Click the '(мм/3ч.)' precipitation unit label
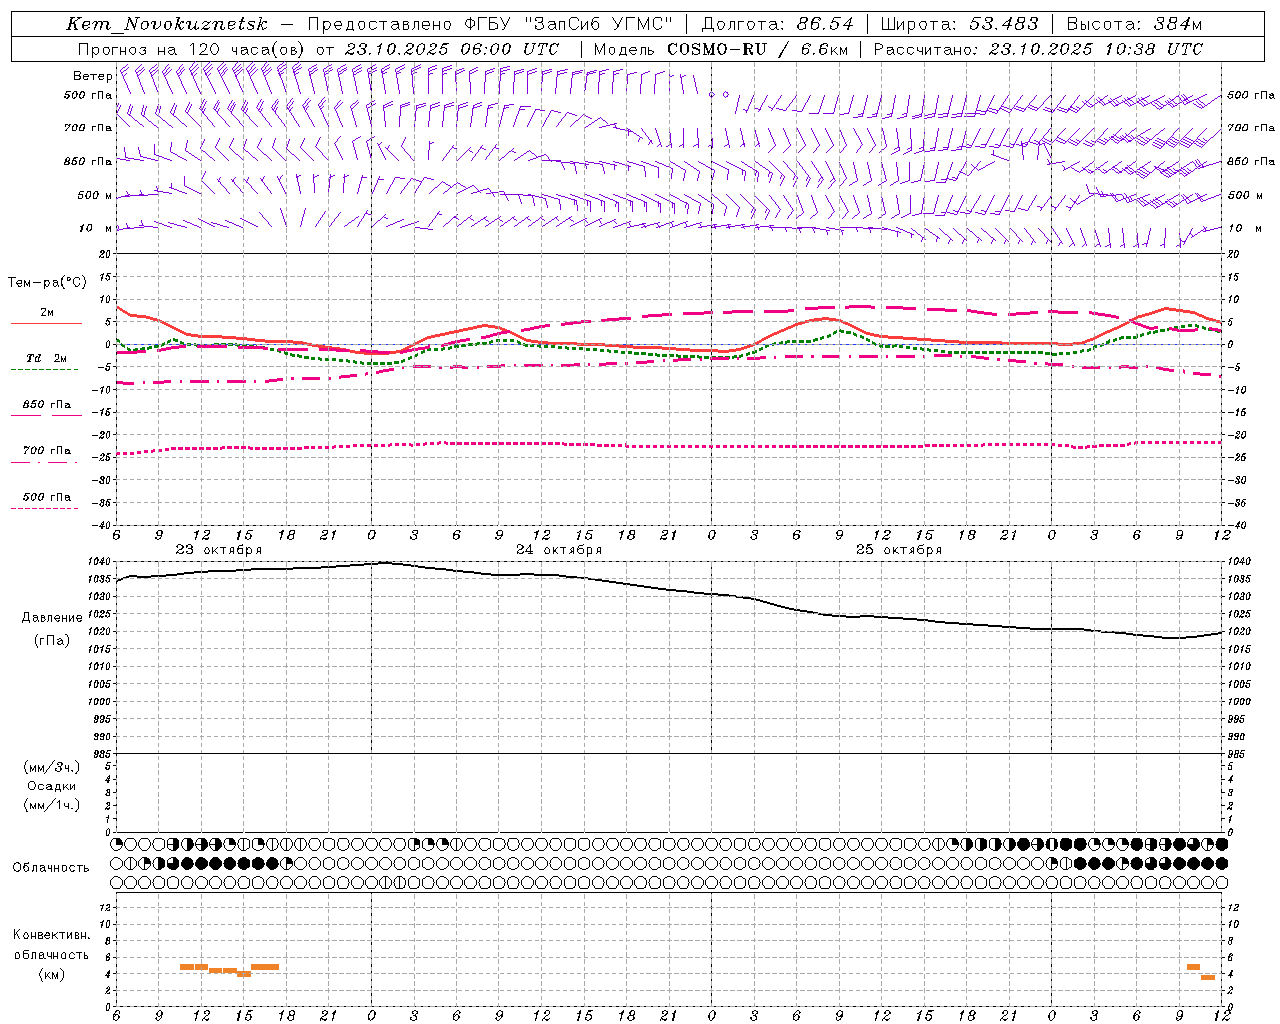Viewport: 1280px width, 1024px height. pyautogui.click(x=52, y=767)
